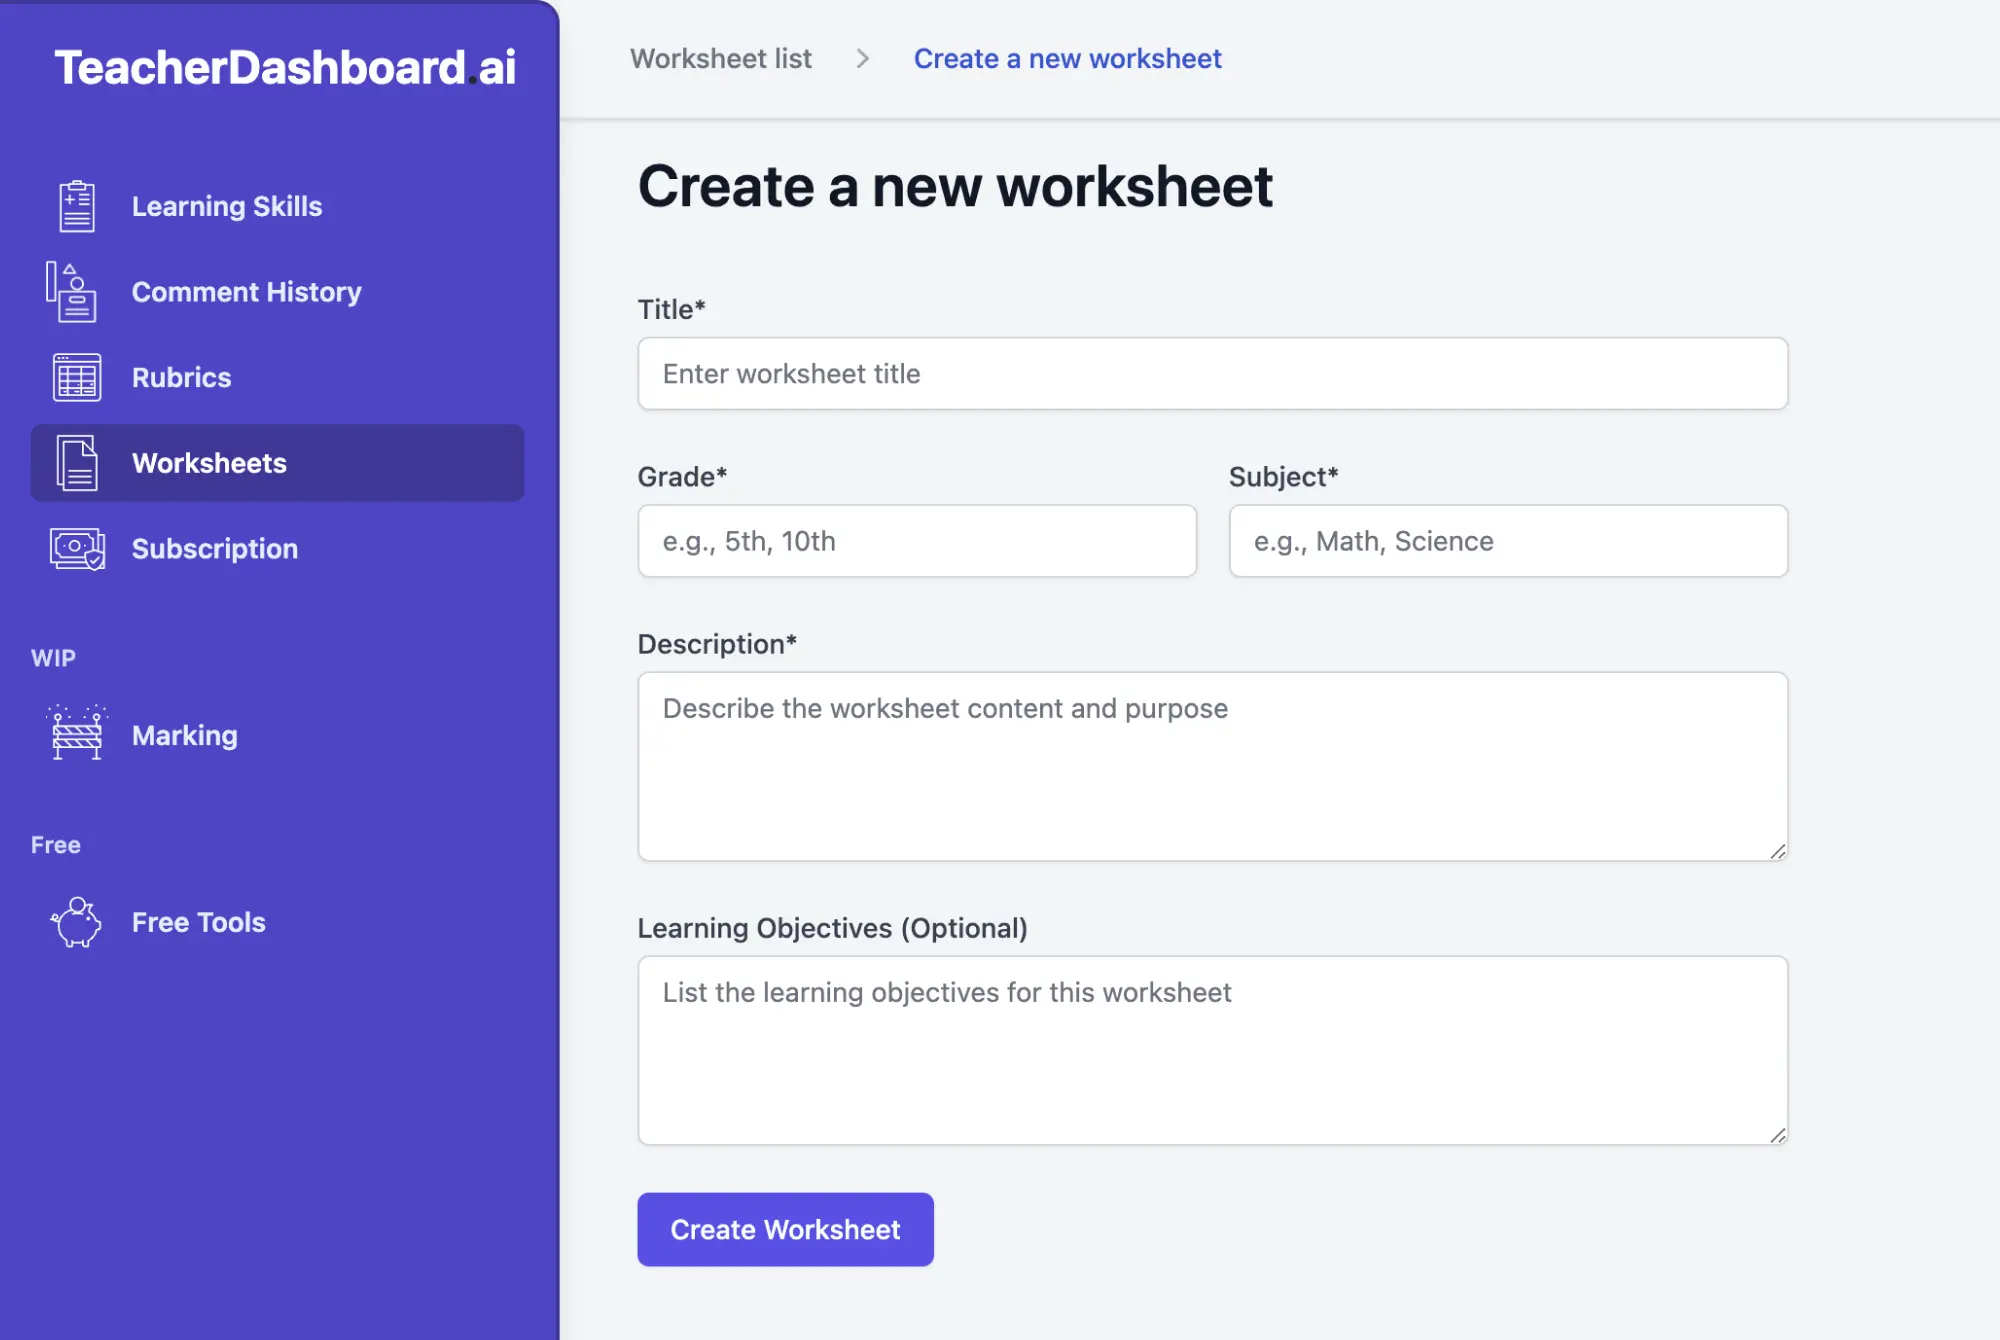Click the Title input field
2000x1340 pixels.
click(x=1212, y=372)
